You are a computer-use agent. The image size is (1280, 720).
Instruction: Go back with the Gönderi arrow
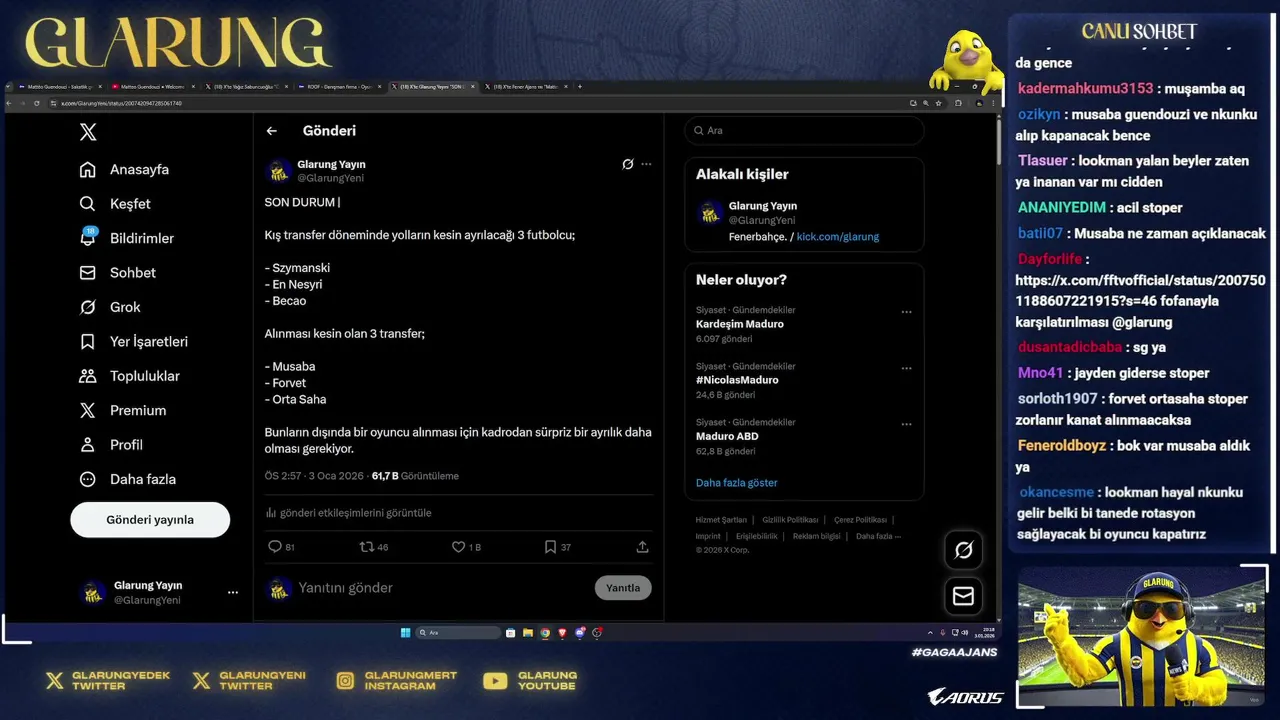(x=271, y=131)
